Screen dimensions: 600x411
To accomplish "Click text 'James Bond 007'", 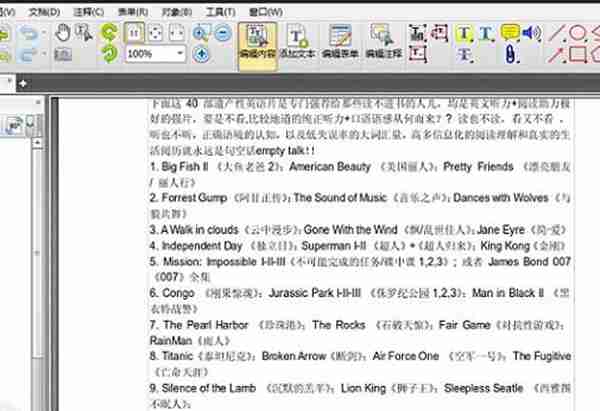I will [530, 262].
